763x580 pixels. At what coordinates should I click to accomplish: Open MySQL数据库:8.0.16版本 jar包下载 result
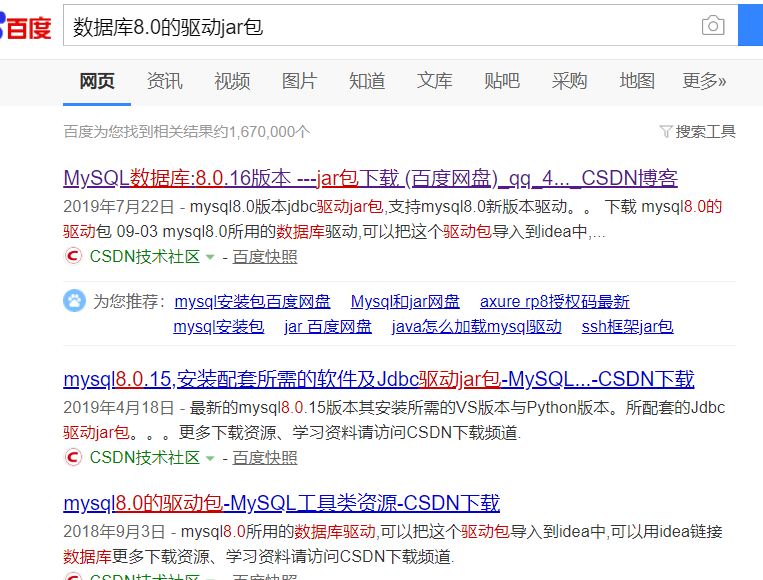[x=370, y=178]
